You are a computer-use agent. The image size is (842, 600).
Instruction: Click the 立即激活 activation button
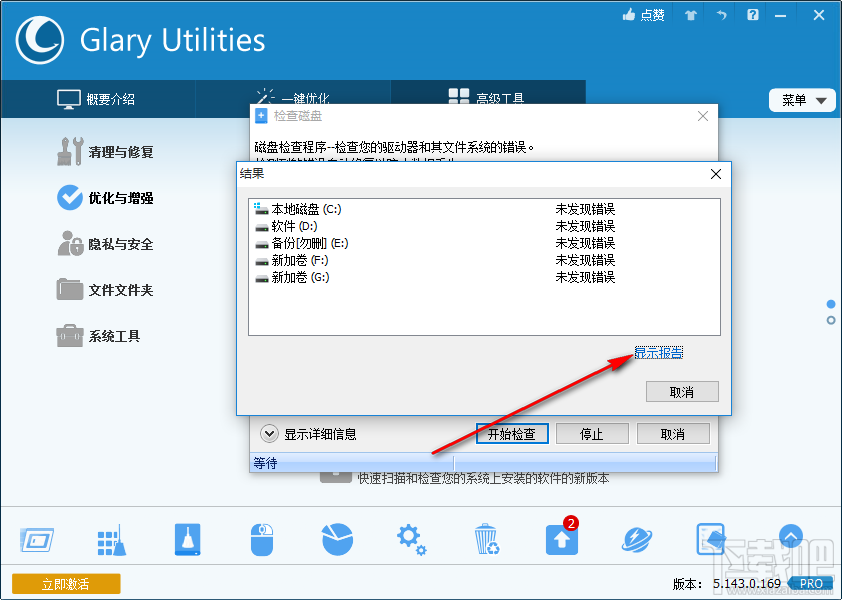click(65, 582)
